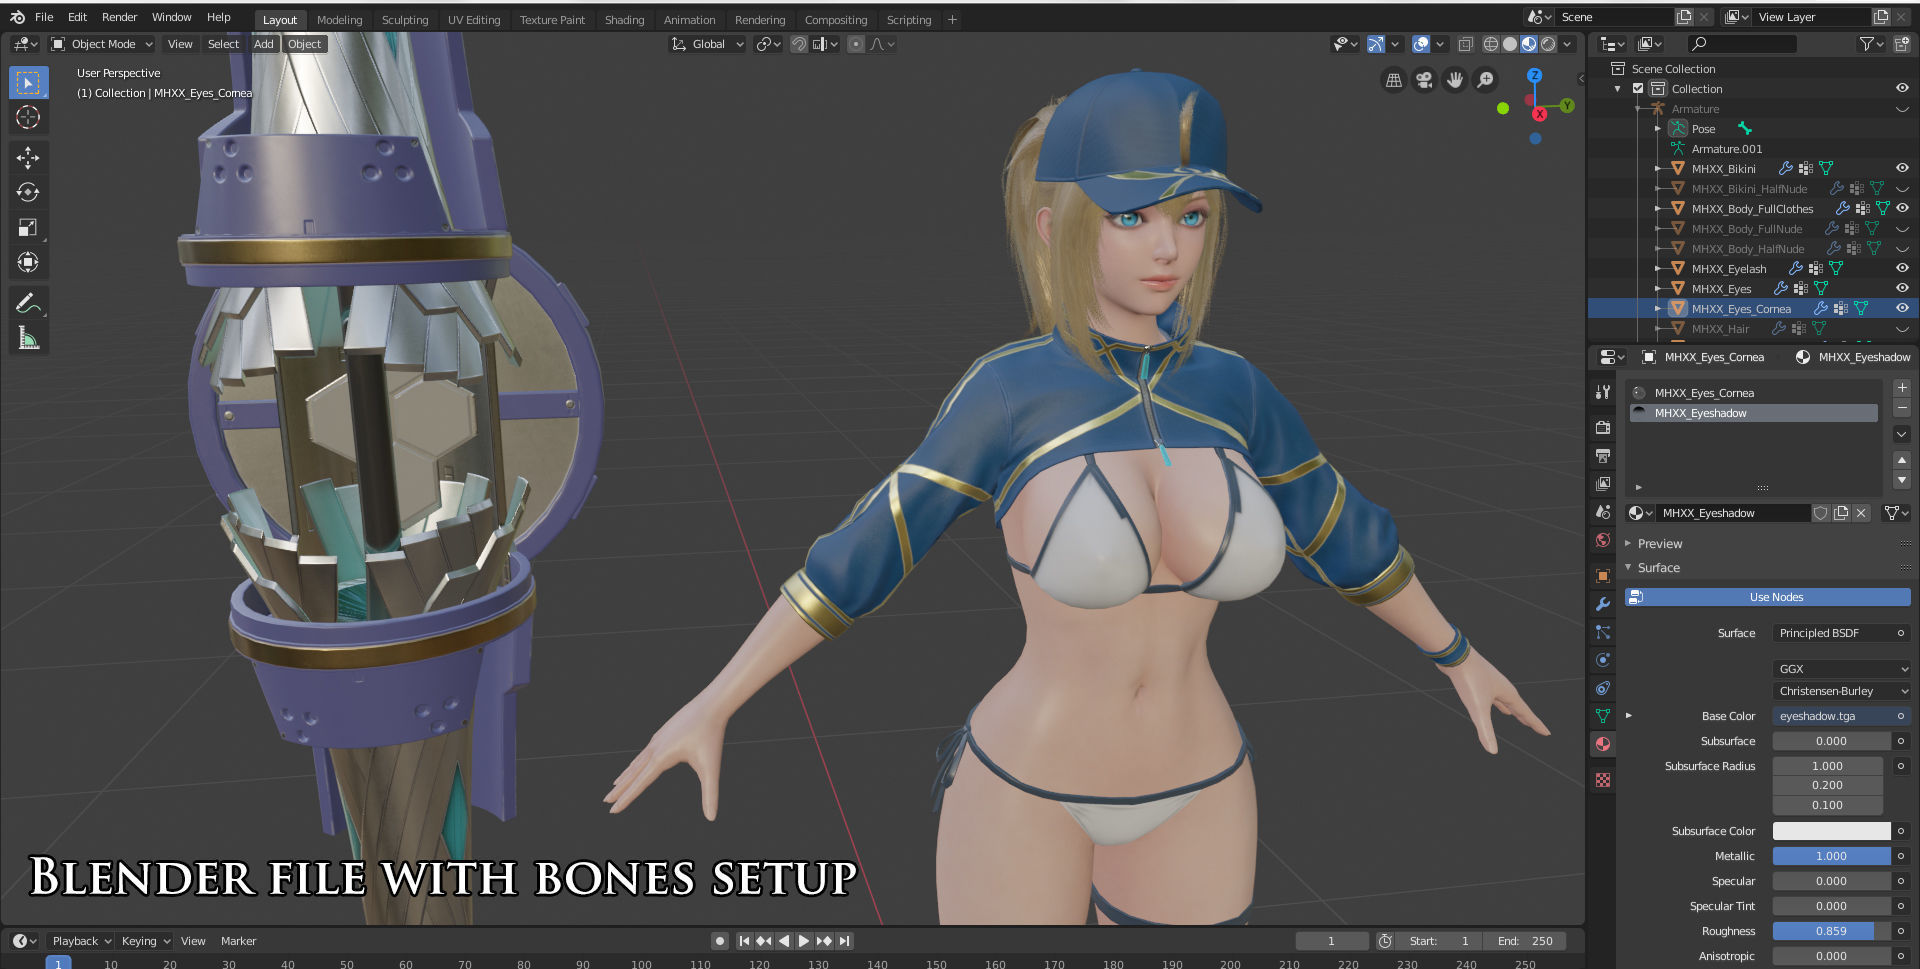1920x969 pixels.
Task: Open the Object properties tab
Action: pyautogui.click(x=1603, y=576)
